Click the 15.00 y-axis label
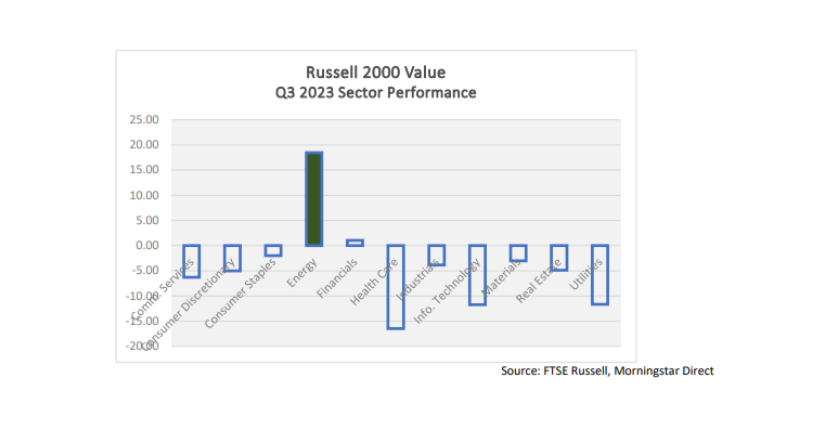830x430 pixels. point(144,170)
